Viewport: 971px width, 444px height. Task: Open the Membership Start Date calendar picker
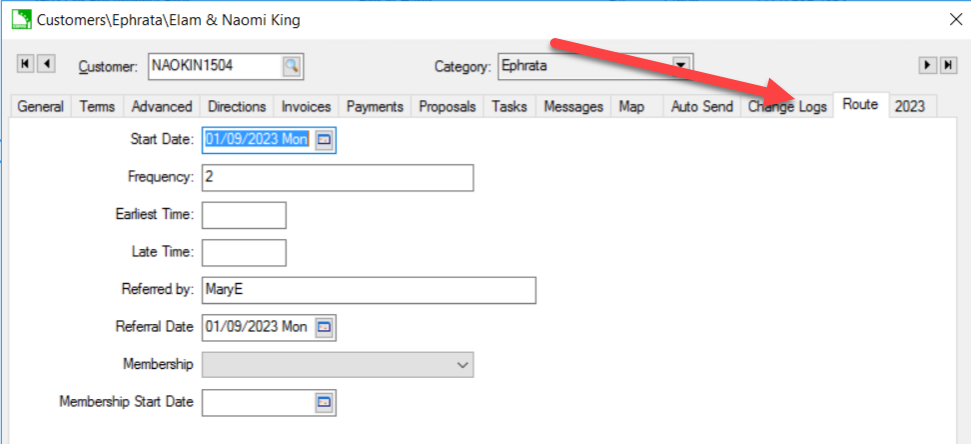coord(324,402)
